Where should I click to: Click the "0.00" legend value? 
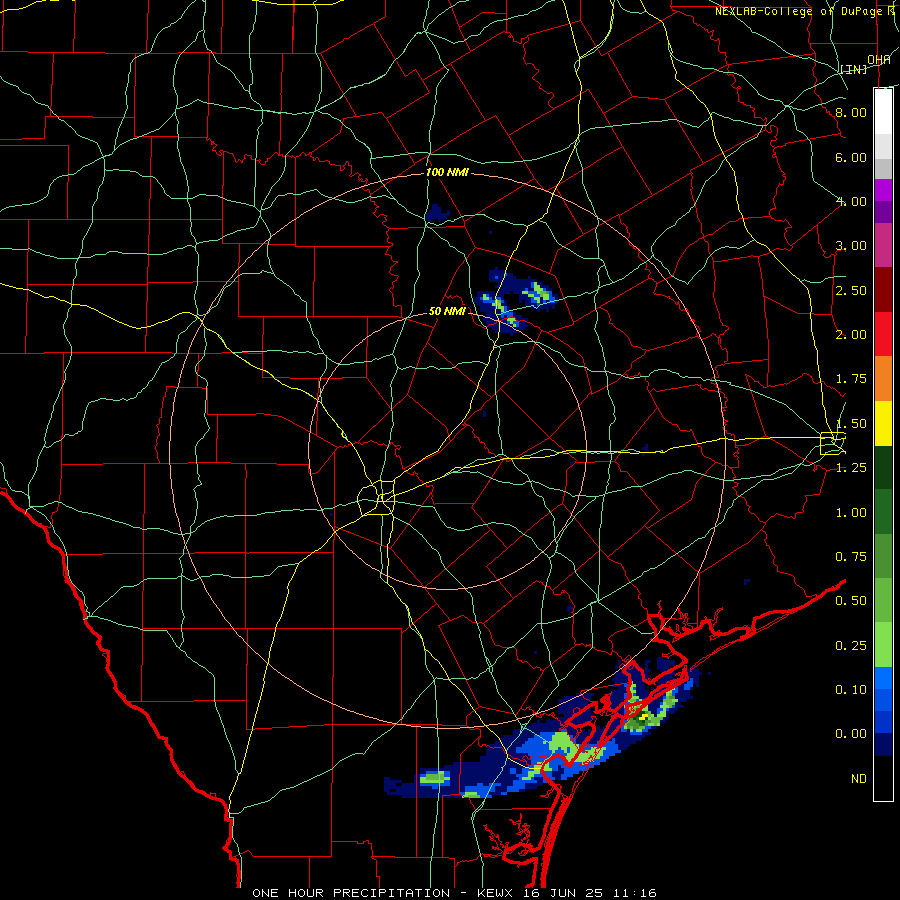pyautogui.click(x=851, y=734)
